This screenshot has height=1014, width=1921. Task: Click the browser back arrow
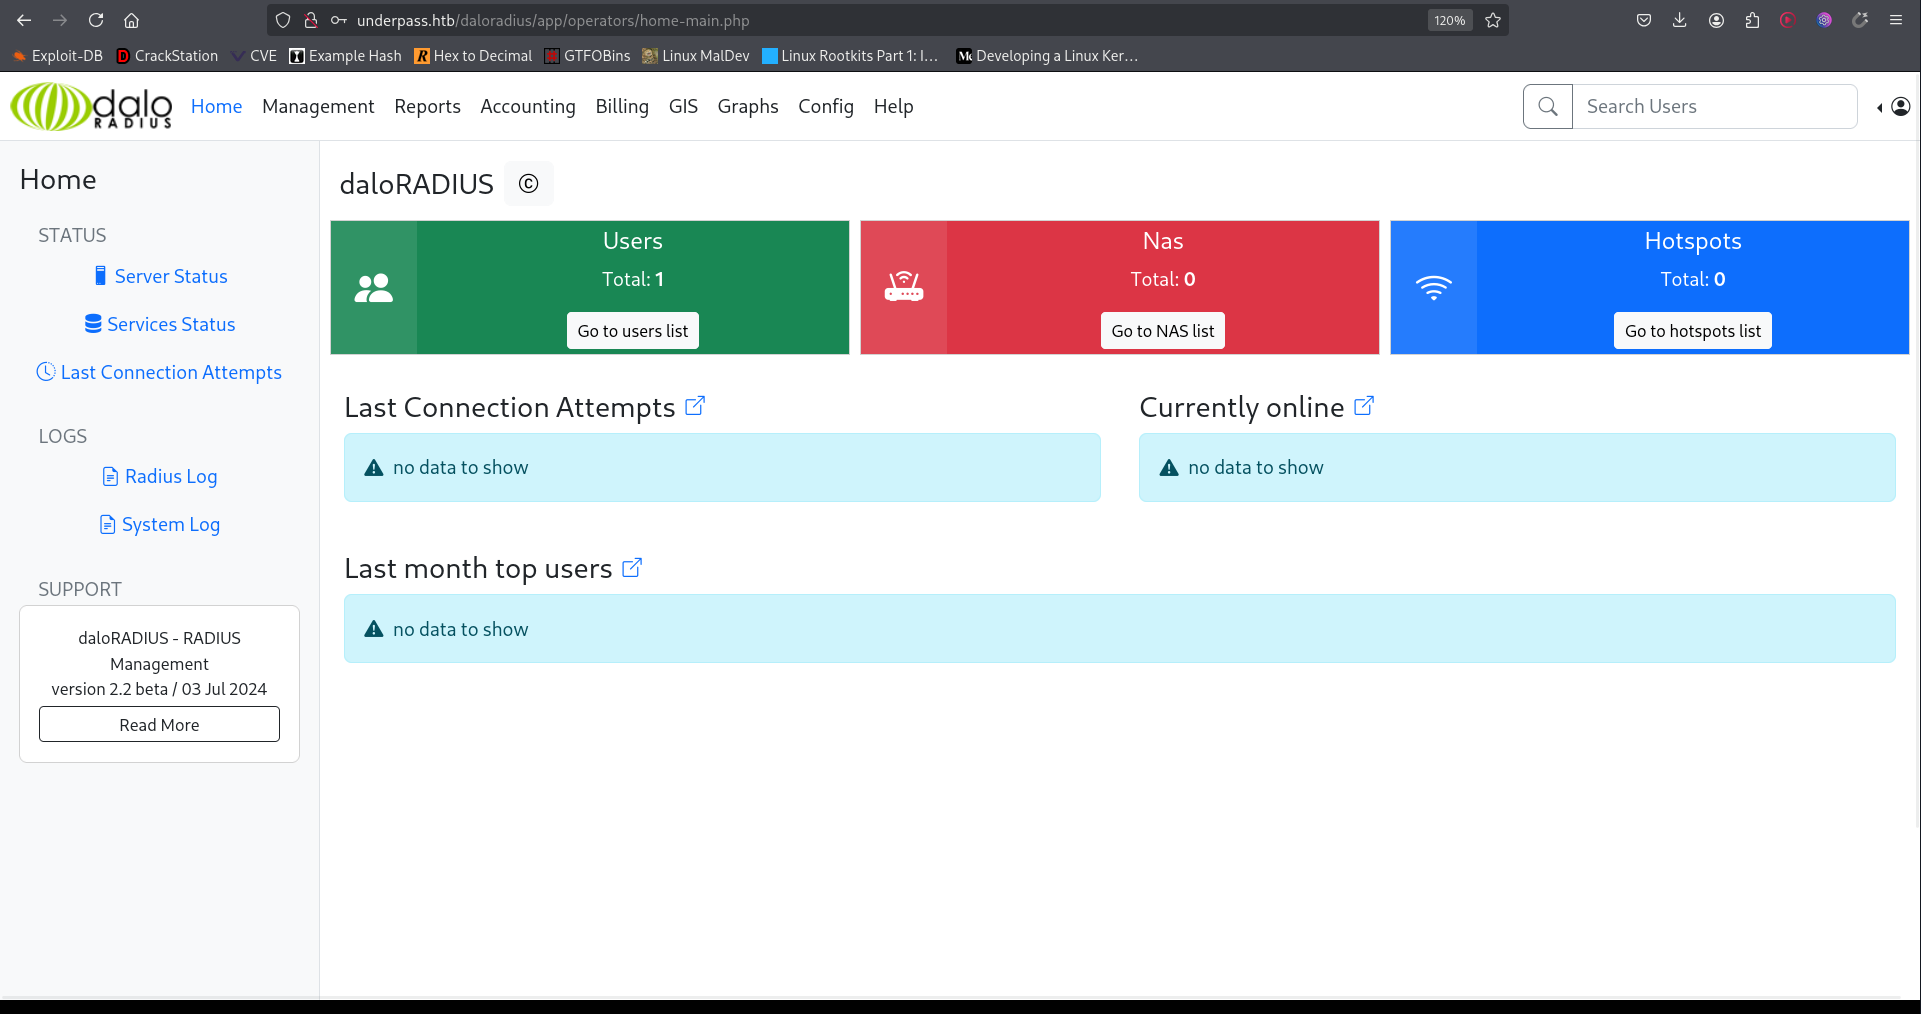24,20
